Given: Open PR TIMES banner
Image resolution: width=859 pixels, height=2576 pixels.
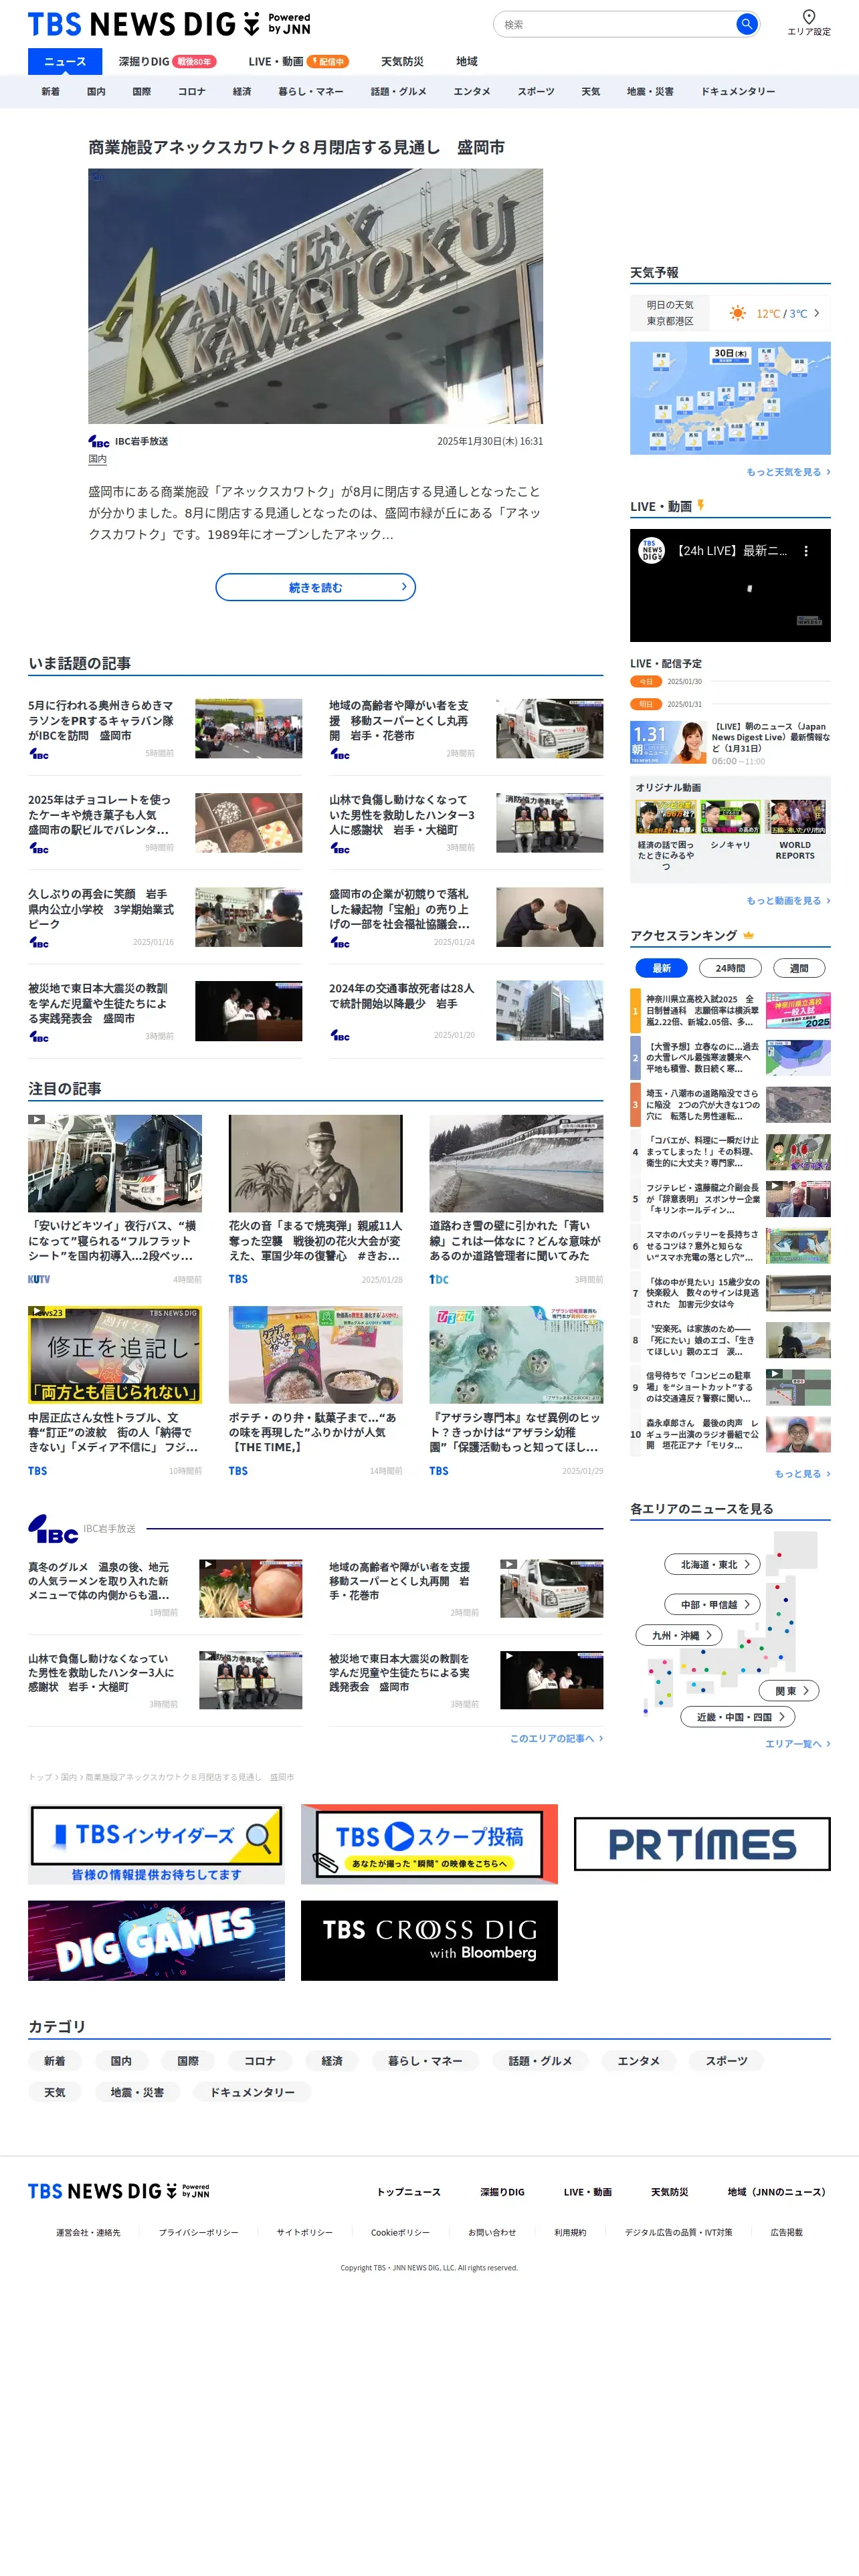Looking at the screenshot, I should [702, 1844].
